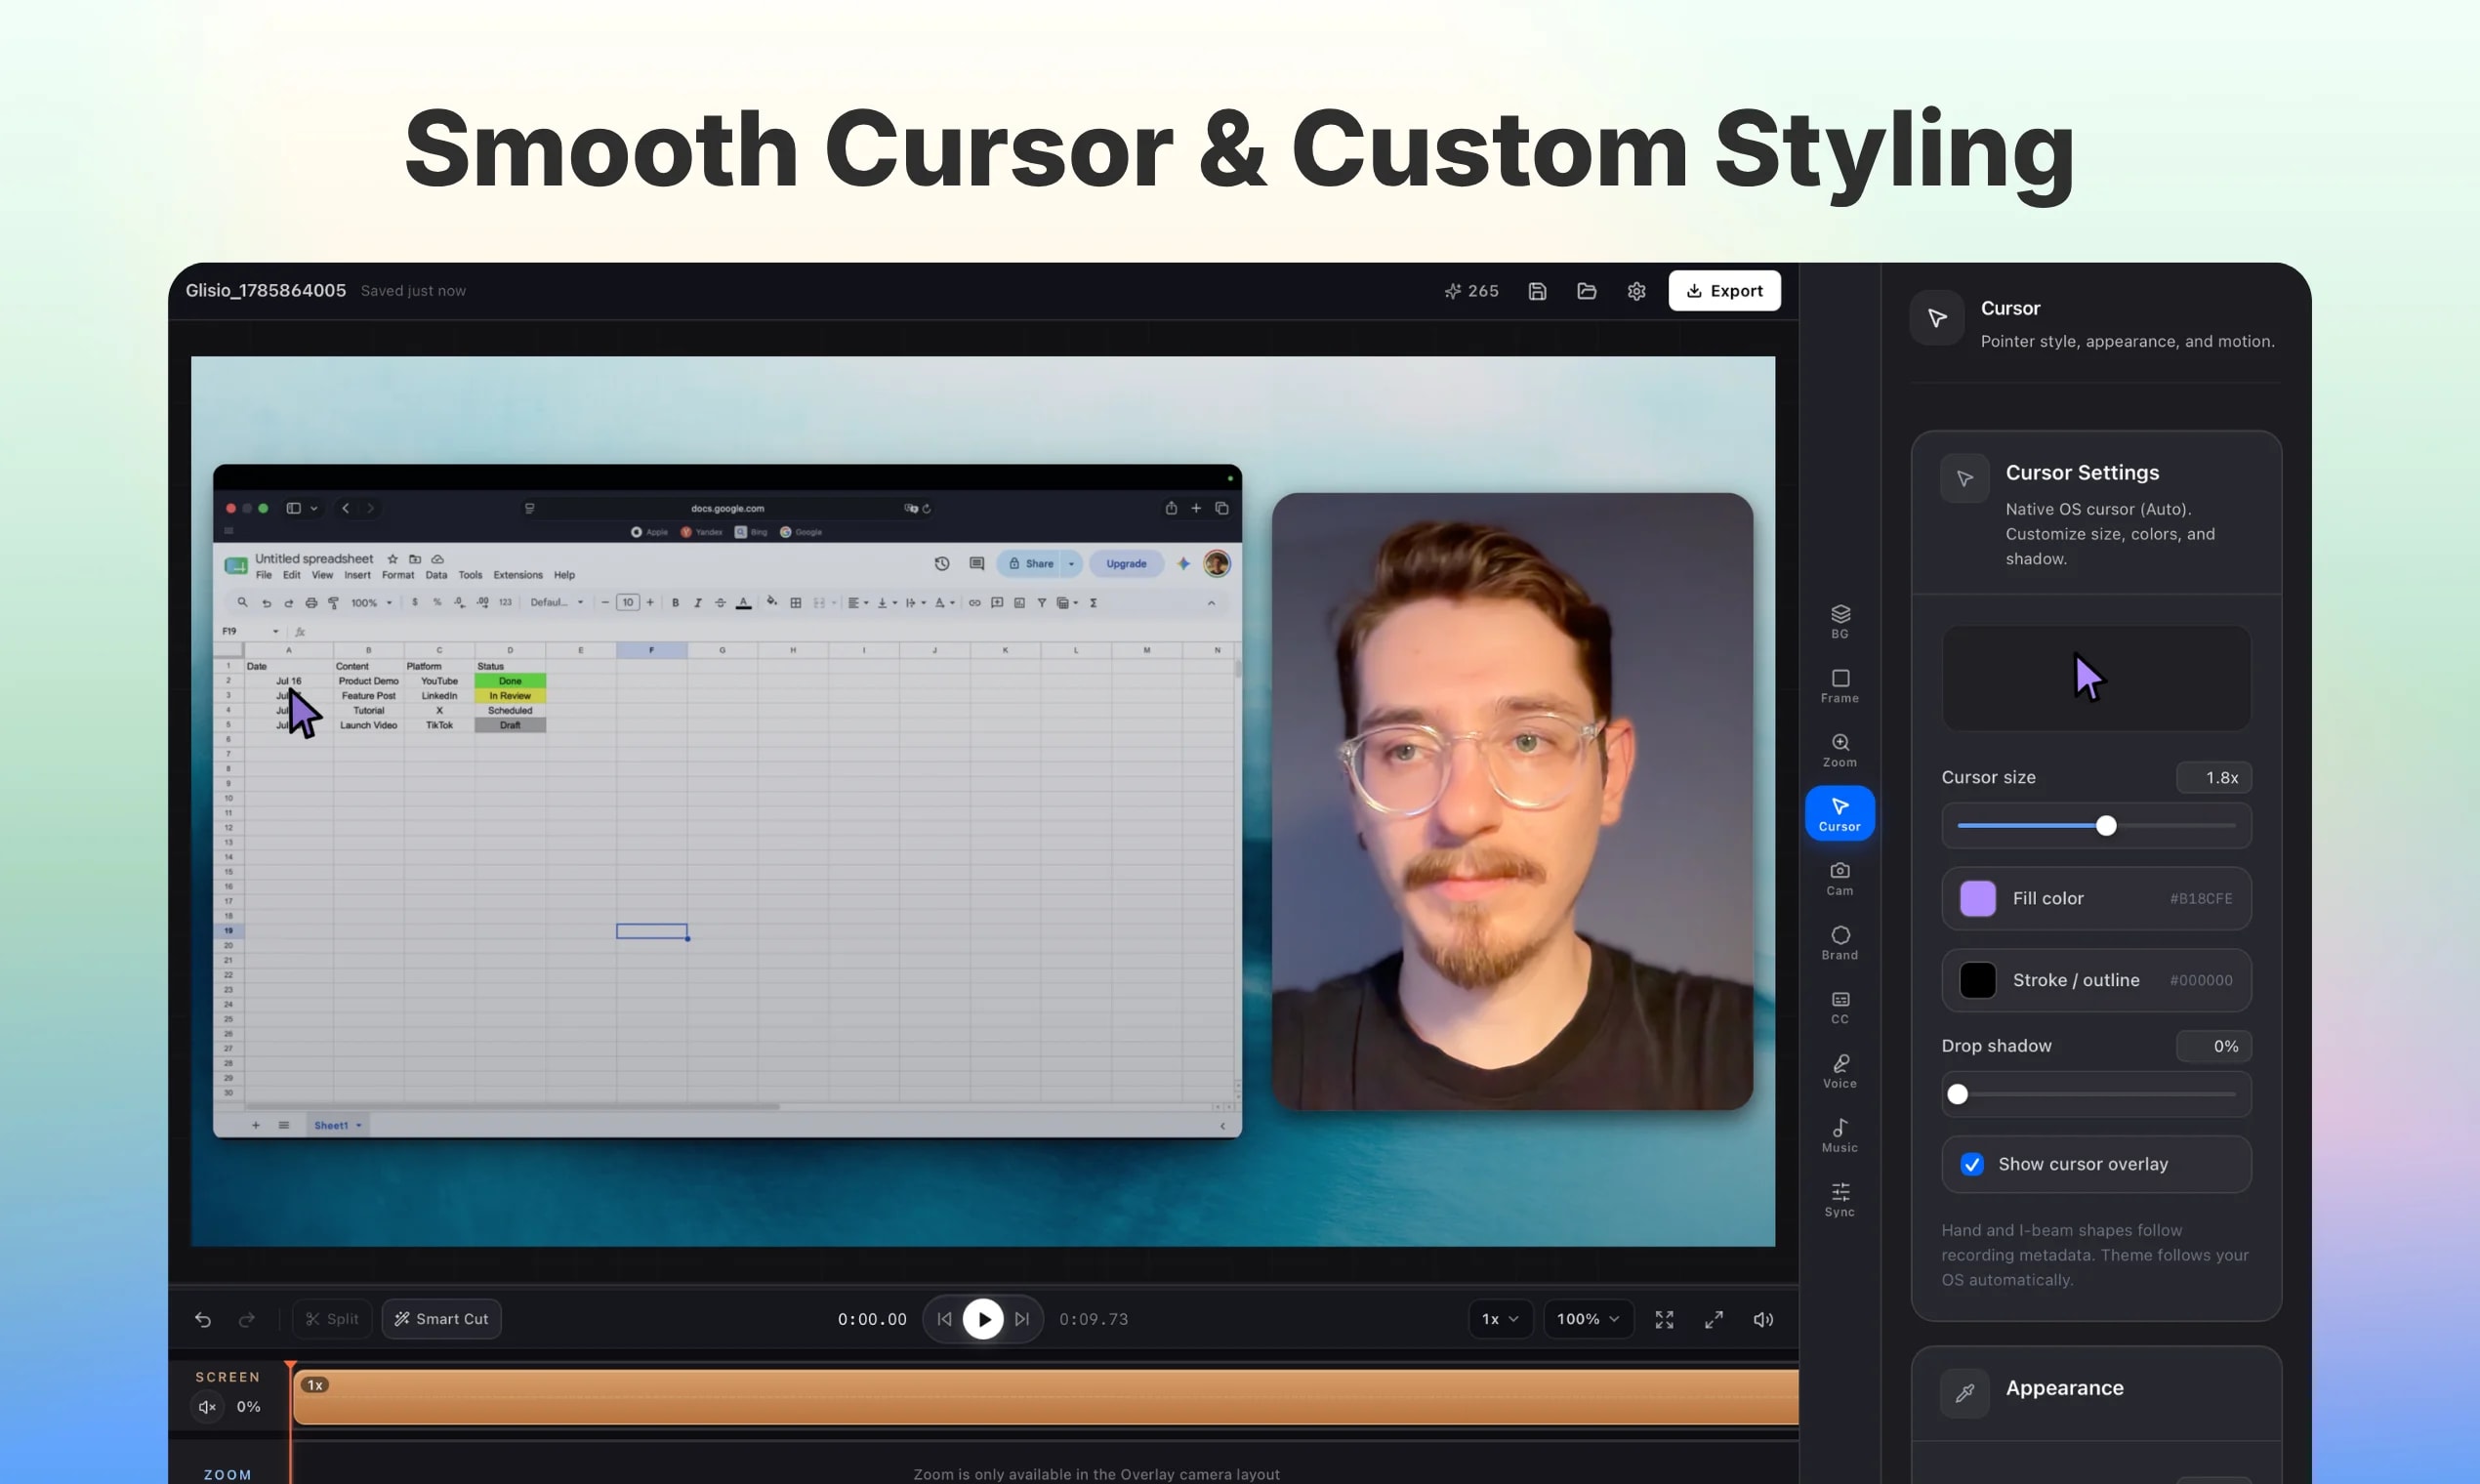Open the 1x playback speed dropdown
Screen dimensions: 2480x1484
point(1499,1319)
